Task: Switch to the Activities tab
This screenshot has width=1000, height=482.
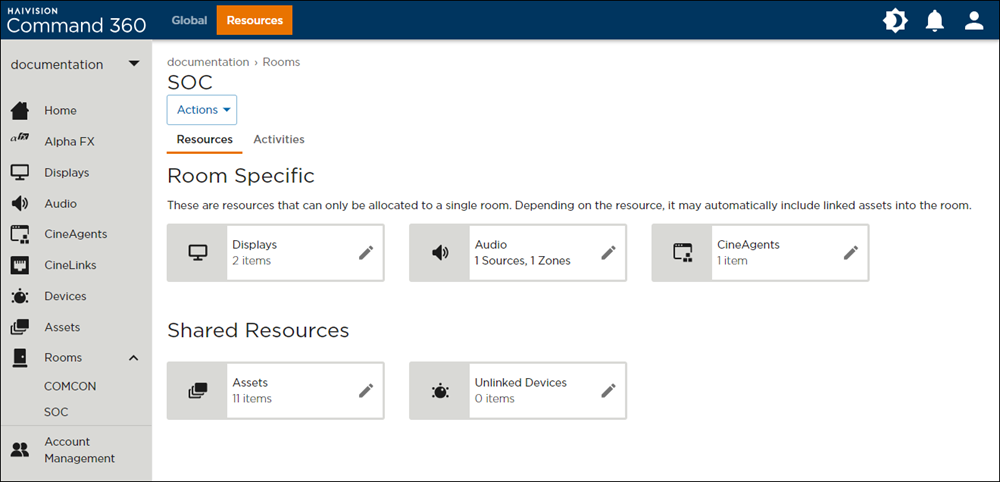Action: [279, 140]
